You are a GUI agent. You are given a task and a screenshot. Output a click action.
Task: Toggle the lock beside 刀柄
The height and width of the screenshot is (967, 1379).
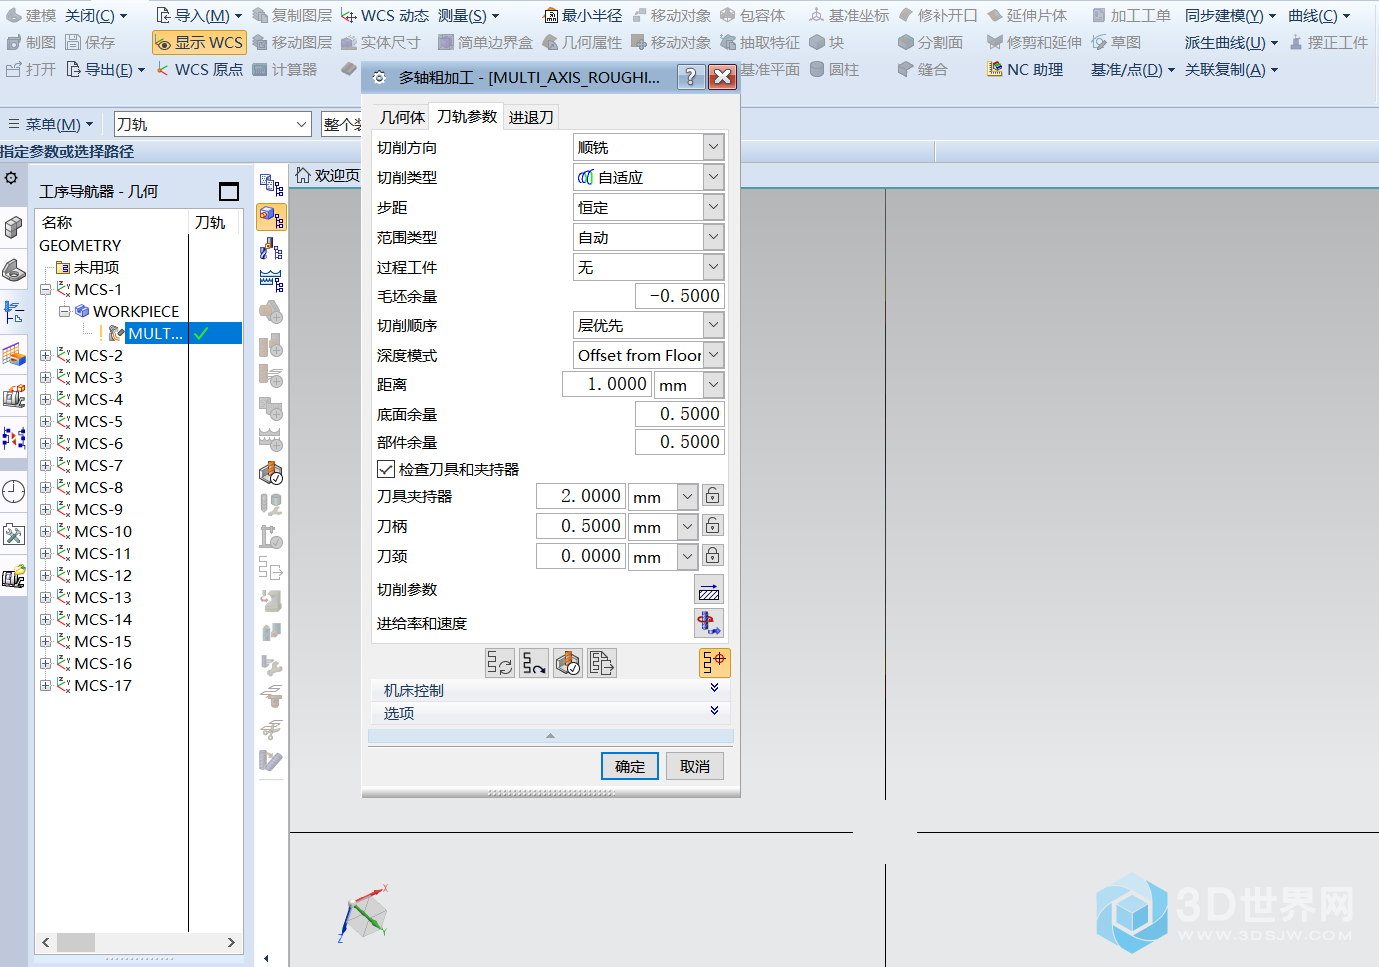pyautogui.click(x=712, y=526)
